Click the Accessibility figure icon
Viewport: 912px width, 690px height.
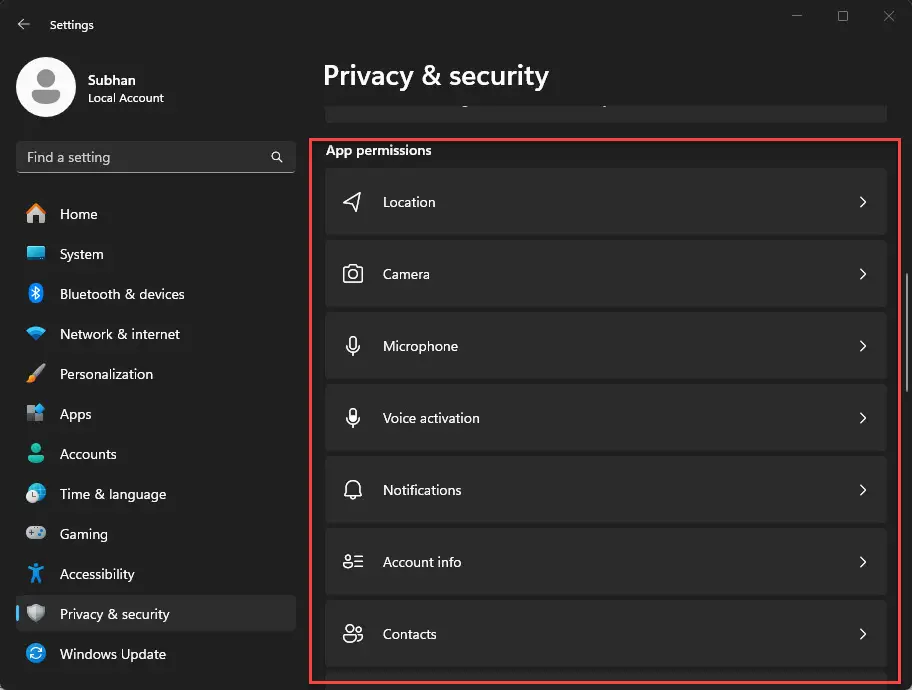coord(36,573)
